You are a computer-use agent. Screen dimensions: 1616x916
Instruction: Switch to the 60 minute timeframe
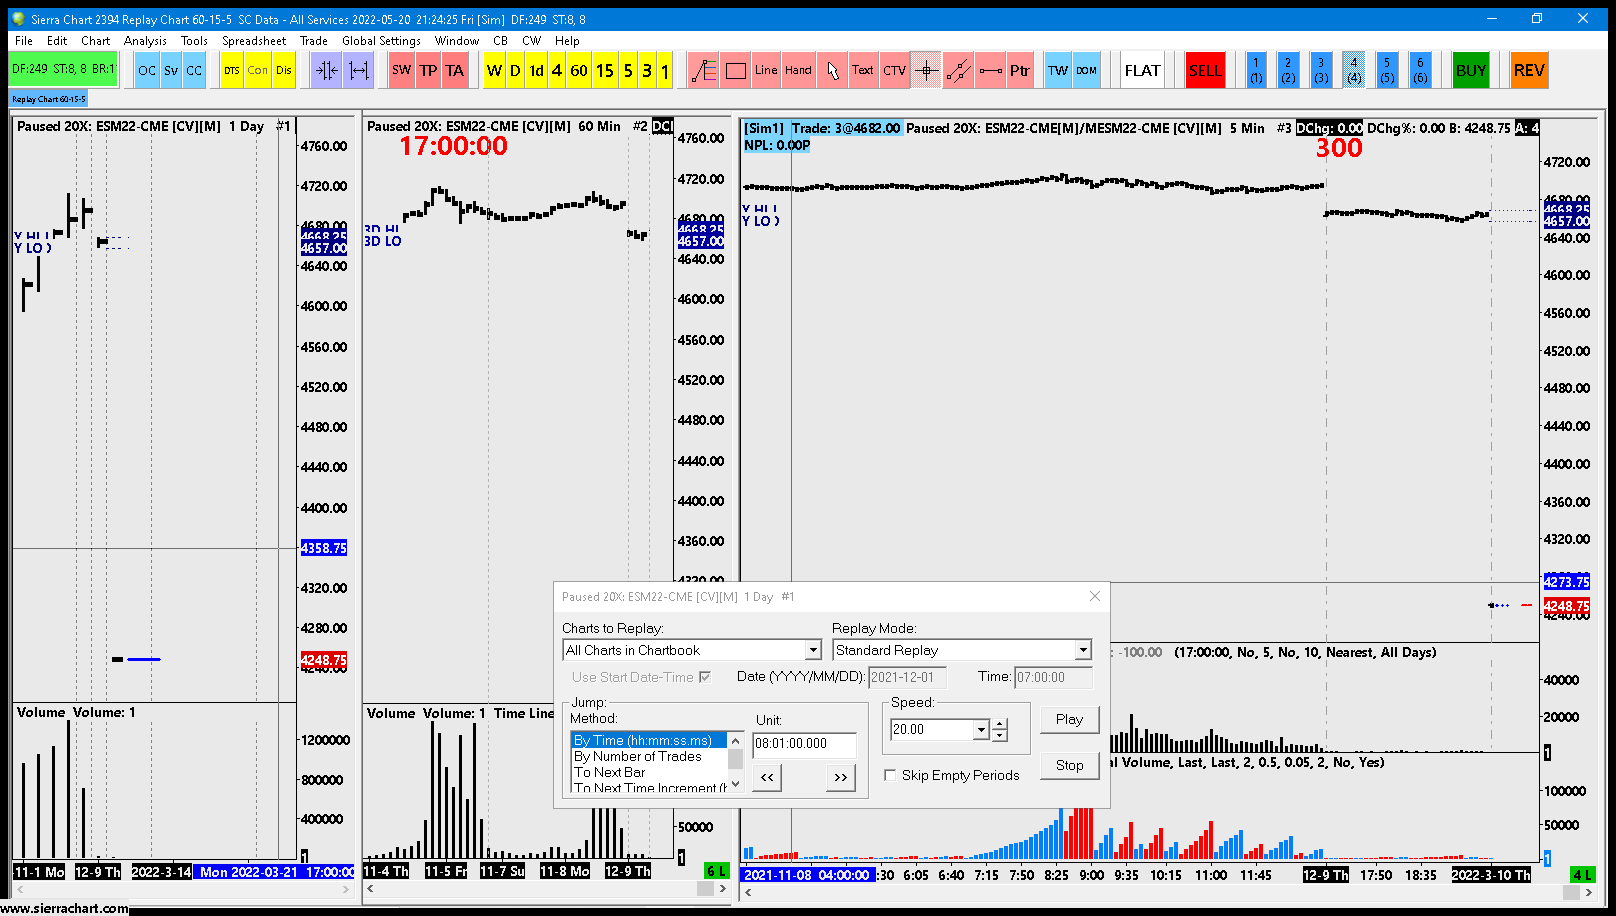(579, 70)
